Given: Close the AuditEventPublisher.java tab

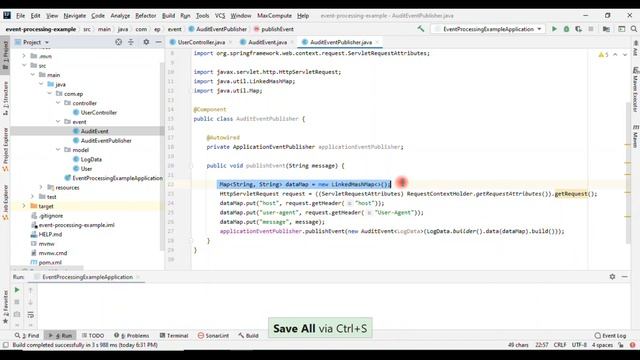Looking at the screenshot, I should click(x=377, y=42).
